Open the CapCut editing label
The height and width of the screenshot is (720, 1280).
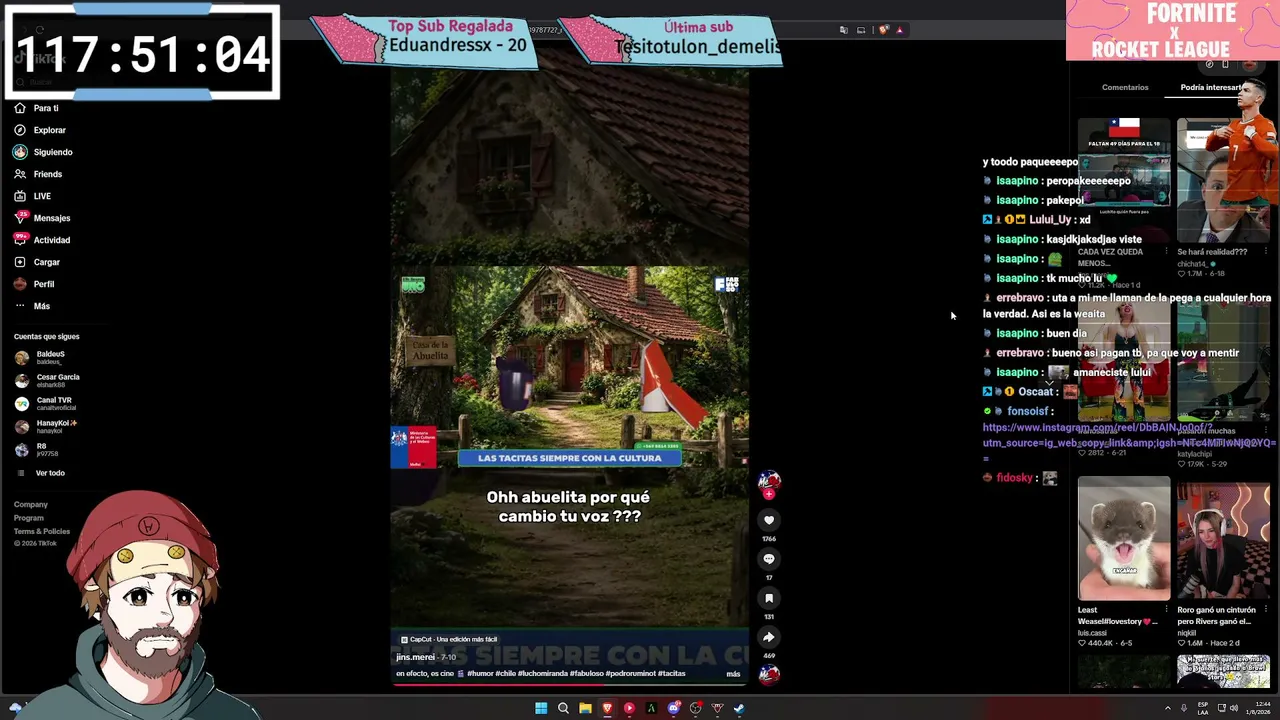[x=449, y=639]
